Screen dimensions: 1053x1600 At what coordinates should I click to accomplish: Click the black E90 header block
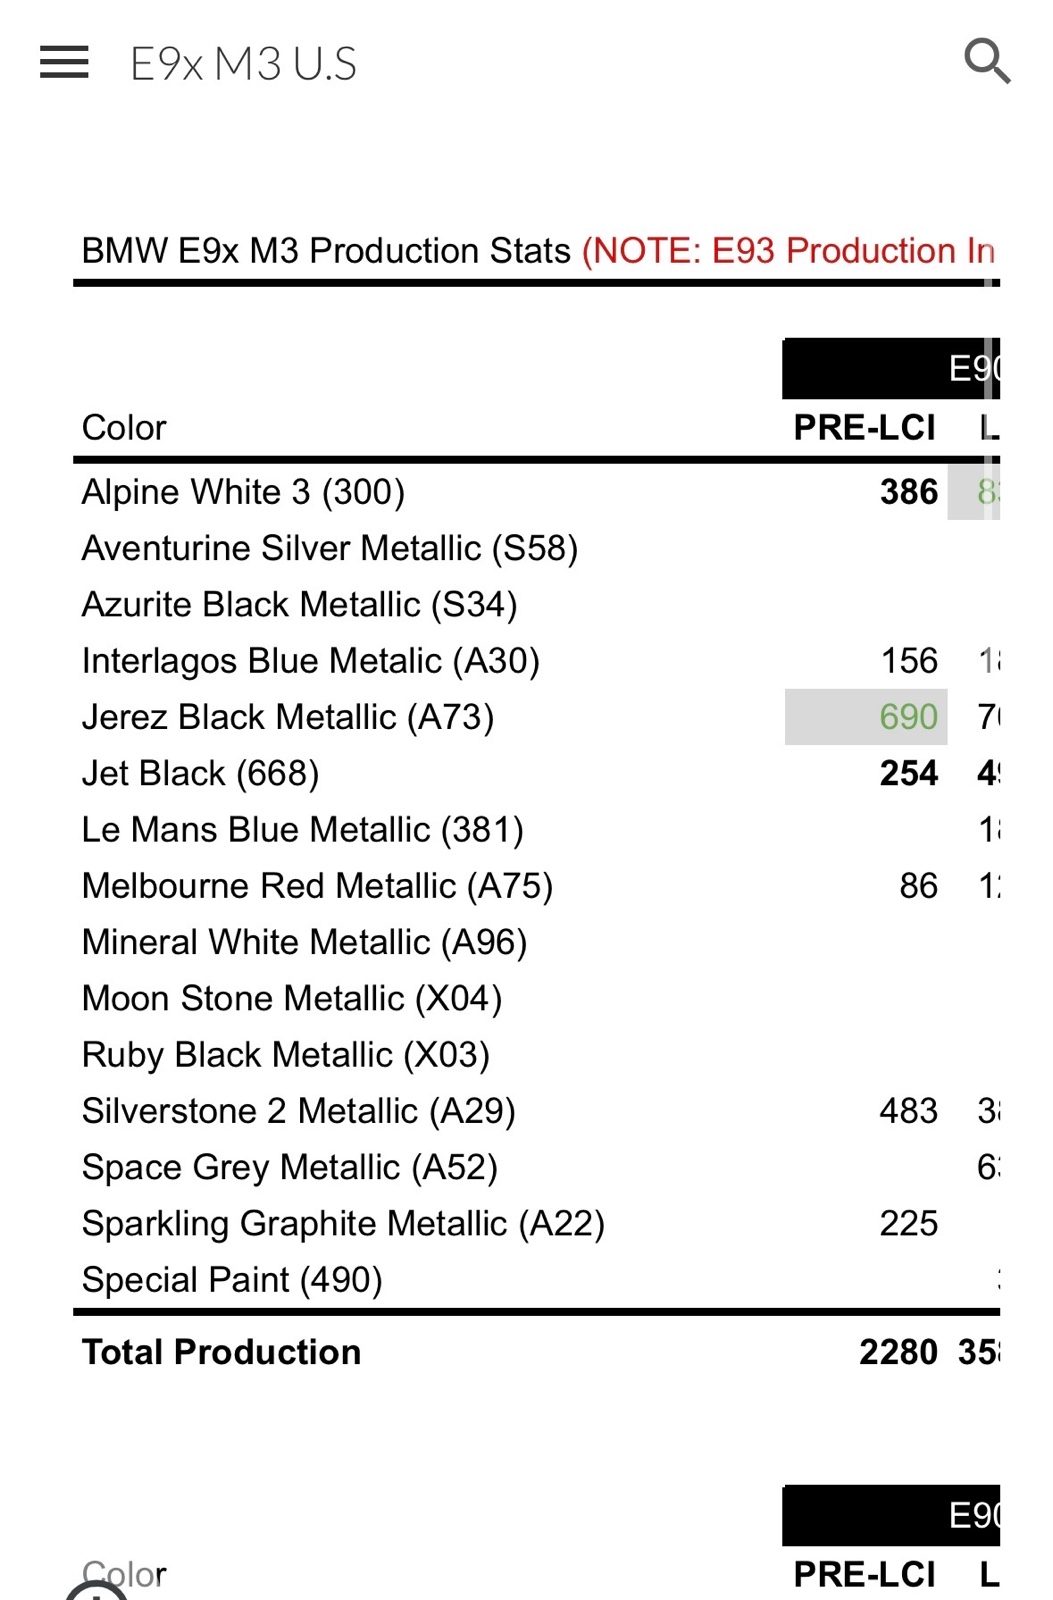(x=891, y=369)
